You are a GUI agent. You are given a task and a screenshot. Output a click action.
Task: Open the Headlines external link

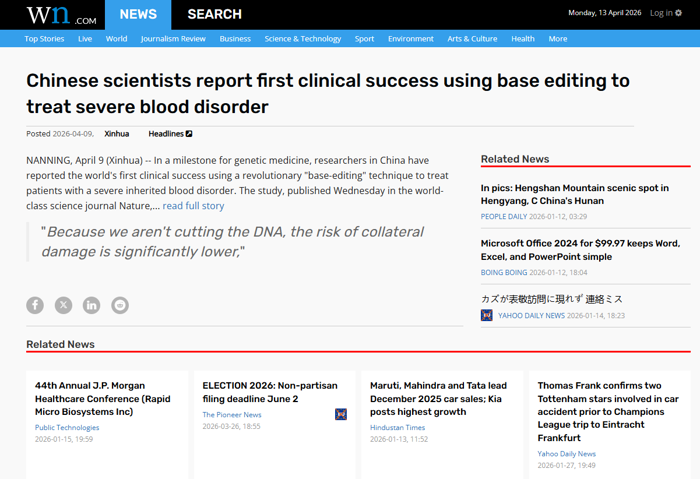coord(170,134)
